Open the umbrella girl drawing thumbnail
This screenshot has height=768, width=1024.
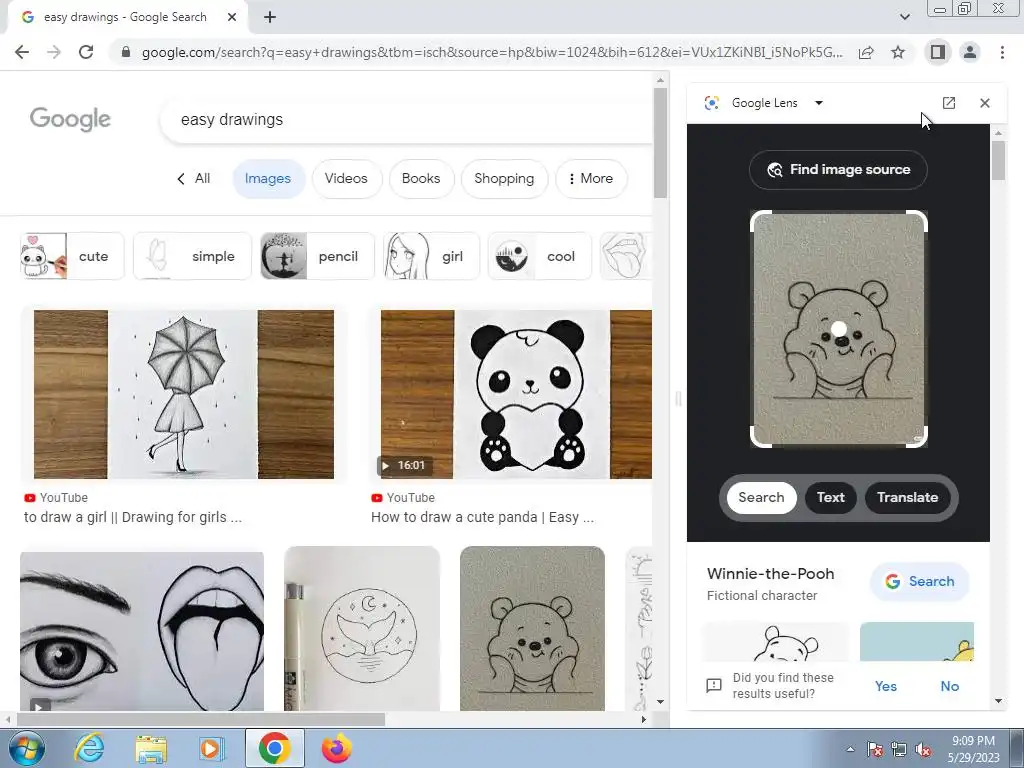(x=184, y=394)
